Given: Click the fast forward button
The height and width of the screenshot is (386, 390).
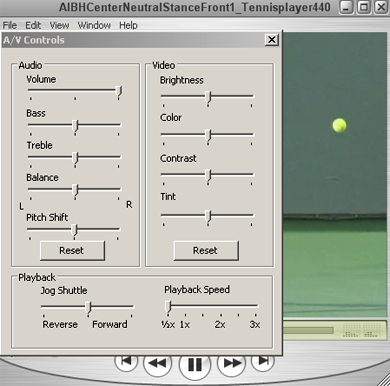Looking at the screenshot, I should [232, 363].
